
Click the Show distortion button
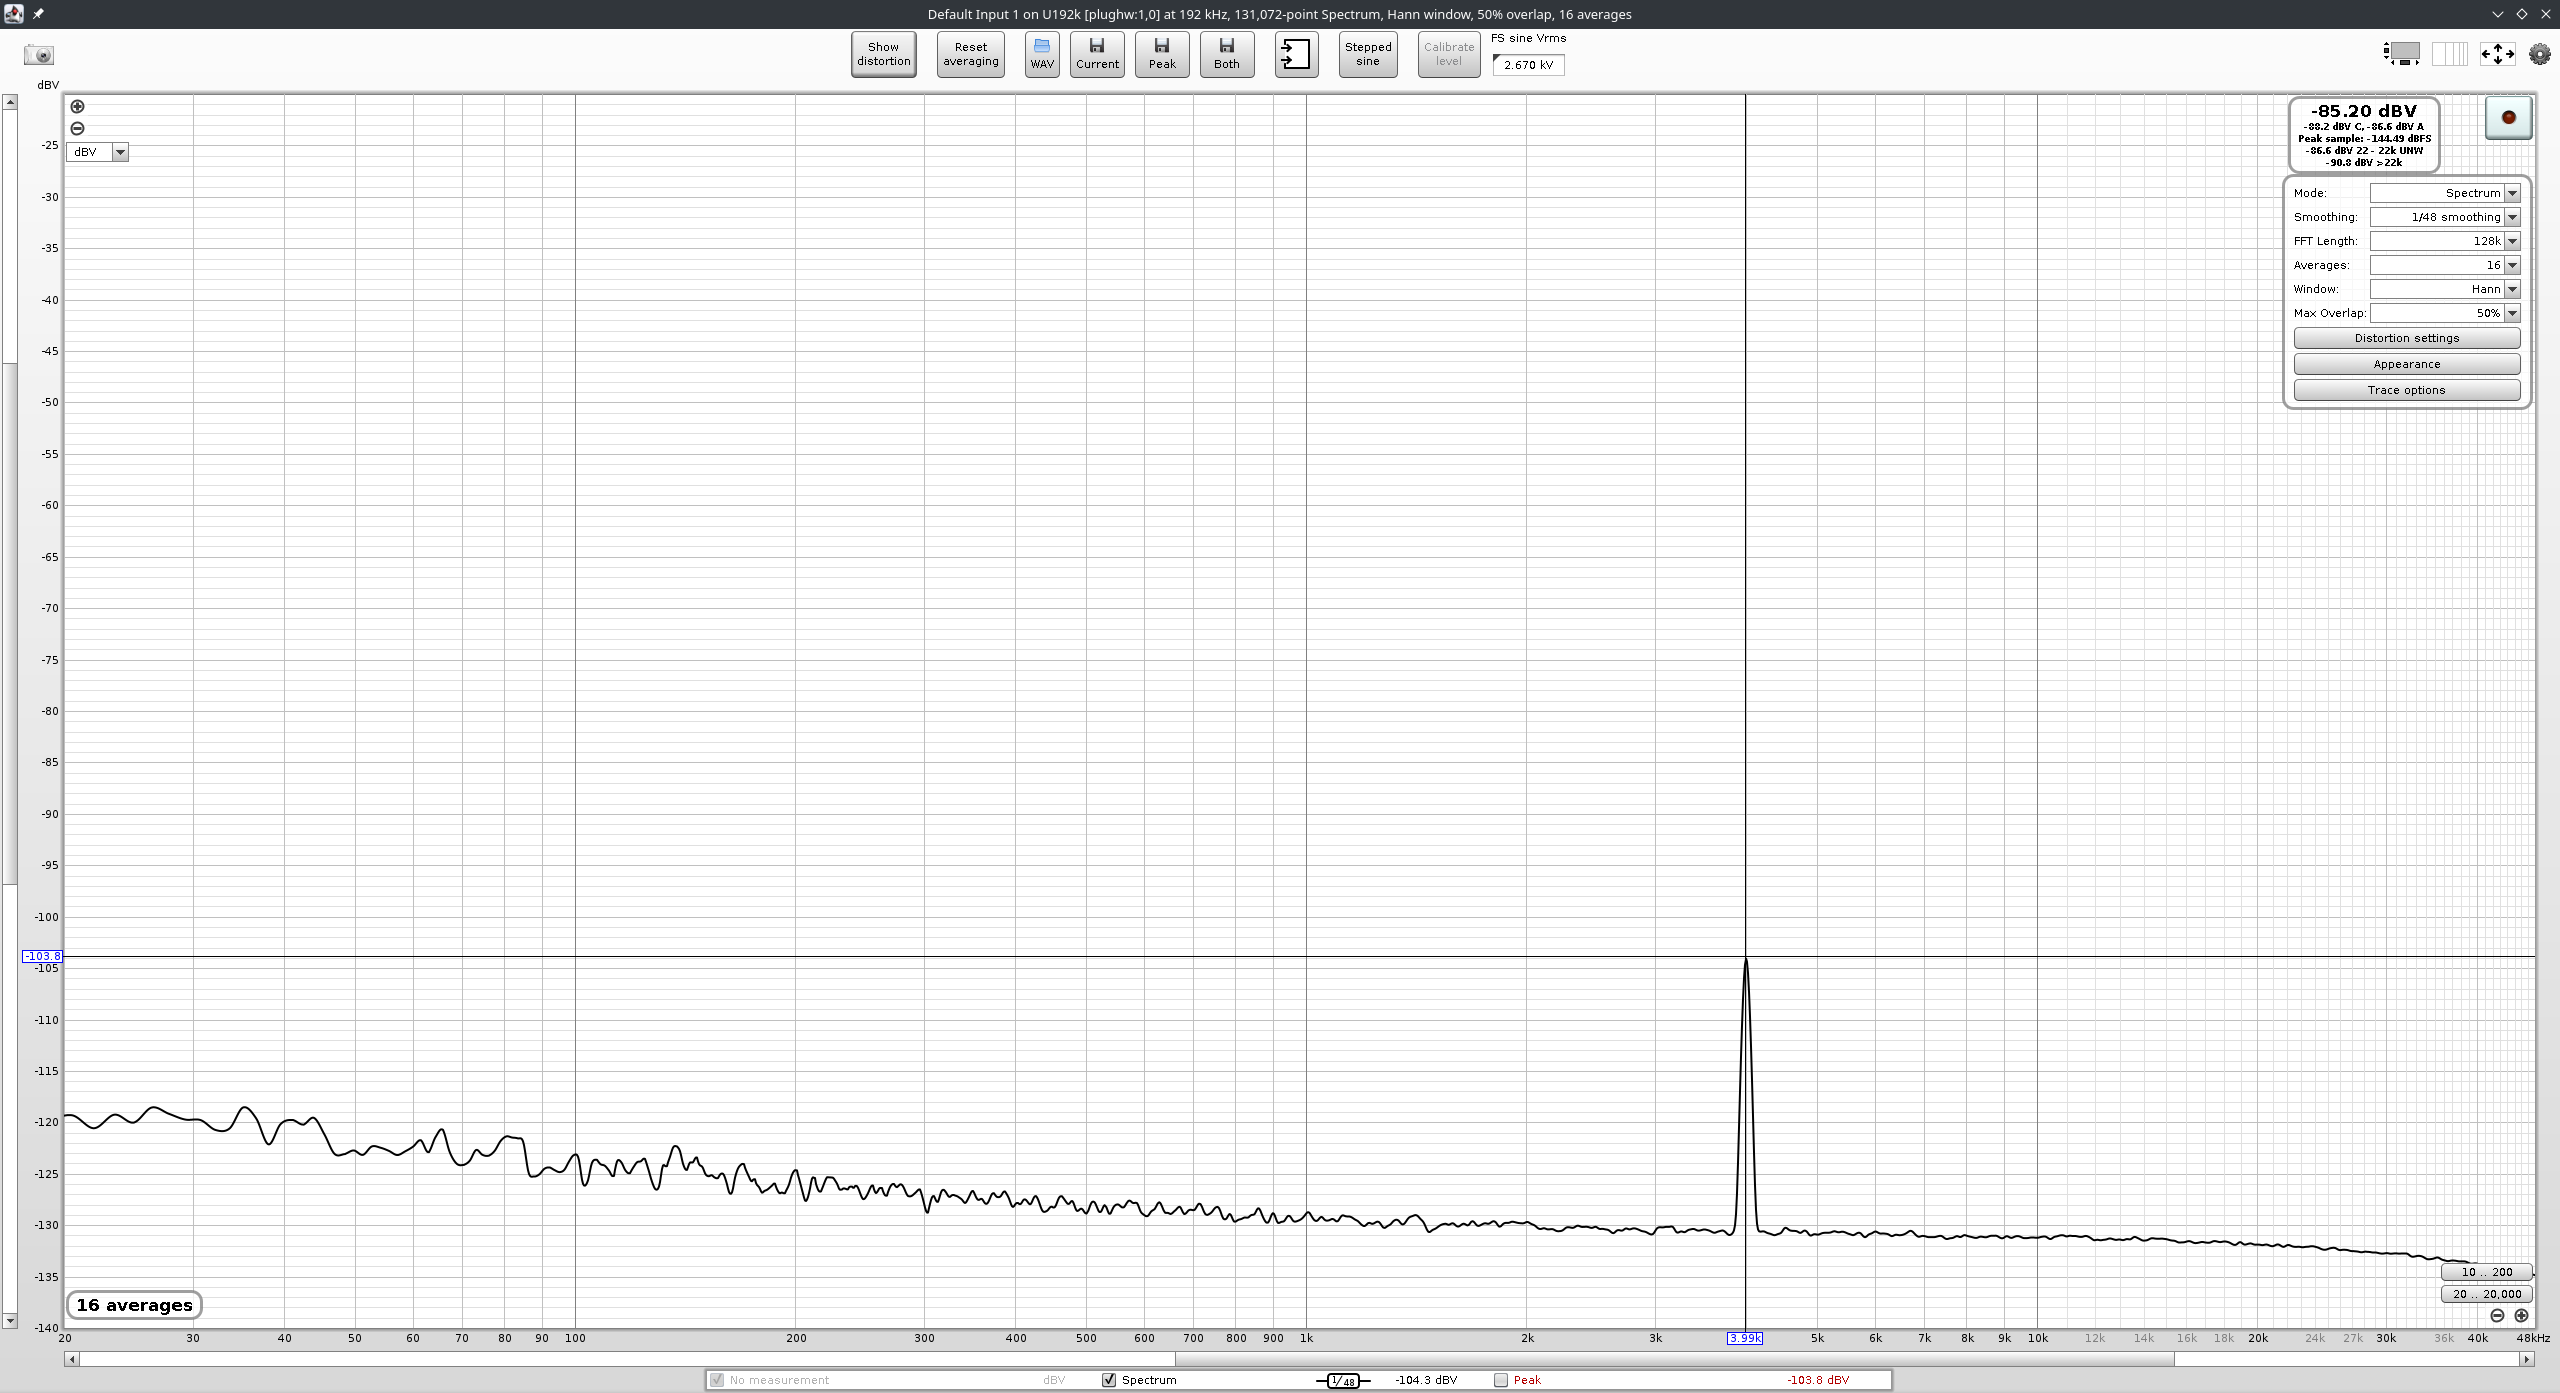(x=883, y=54)
